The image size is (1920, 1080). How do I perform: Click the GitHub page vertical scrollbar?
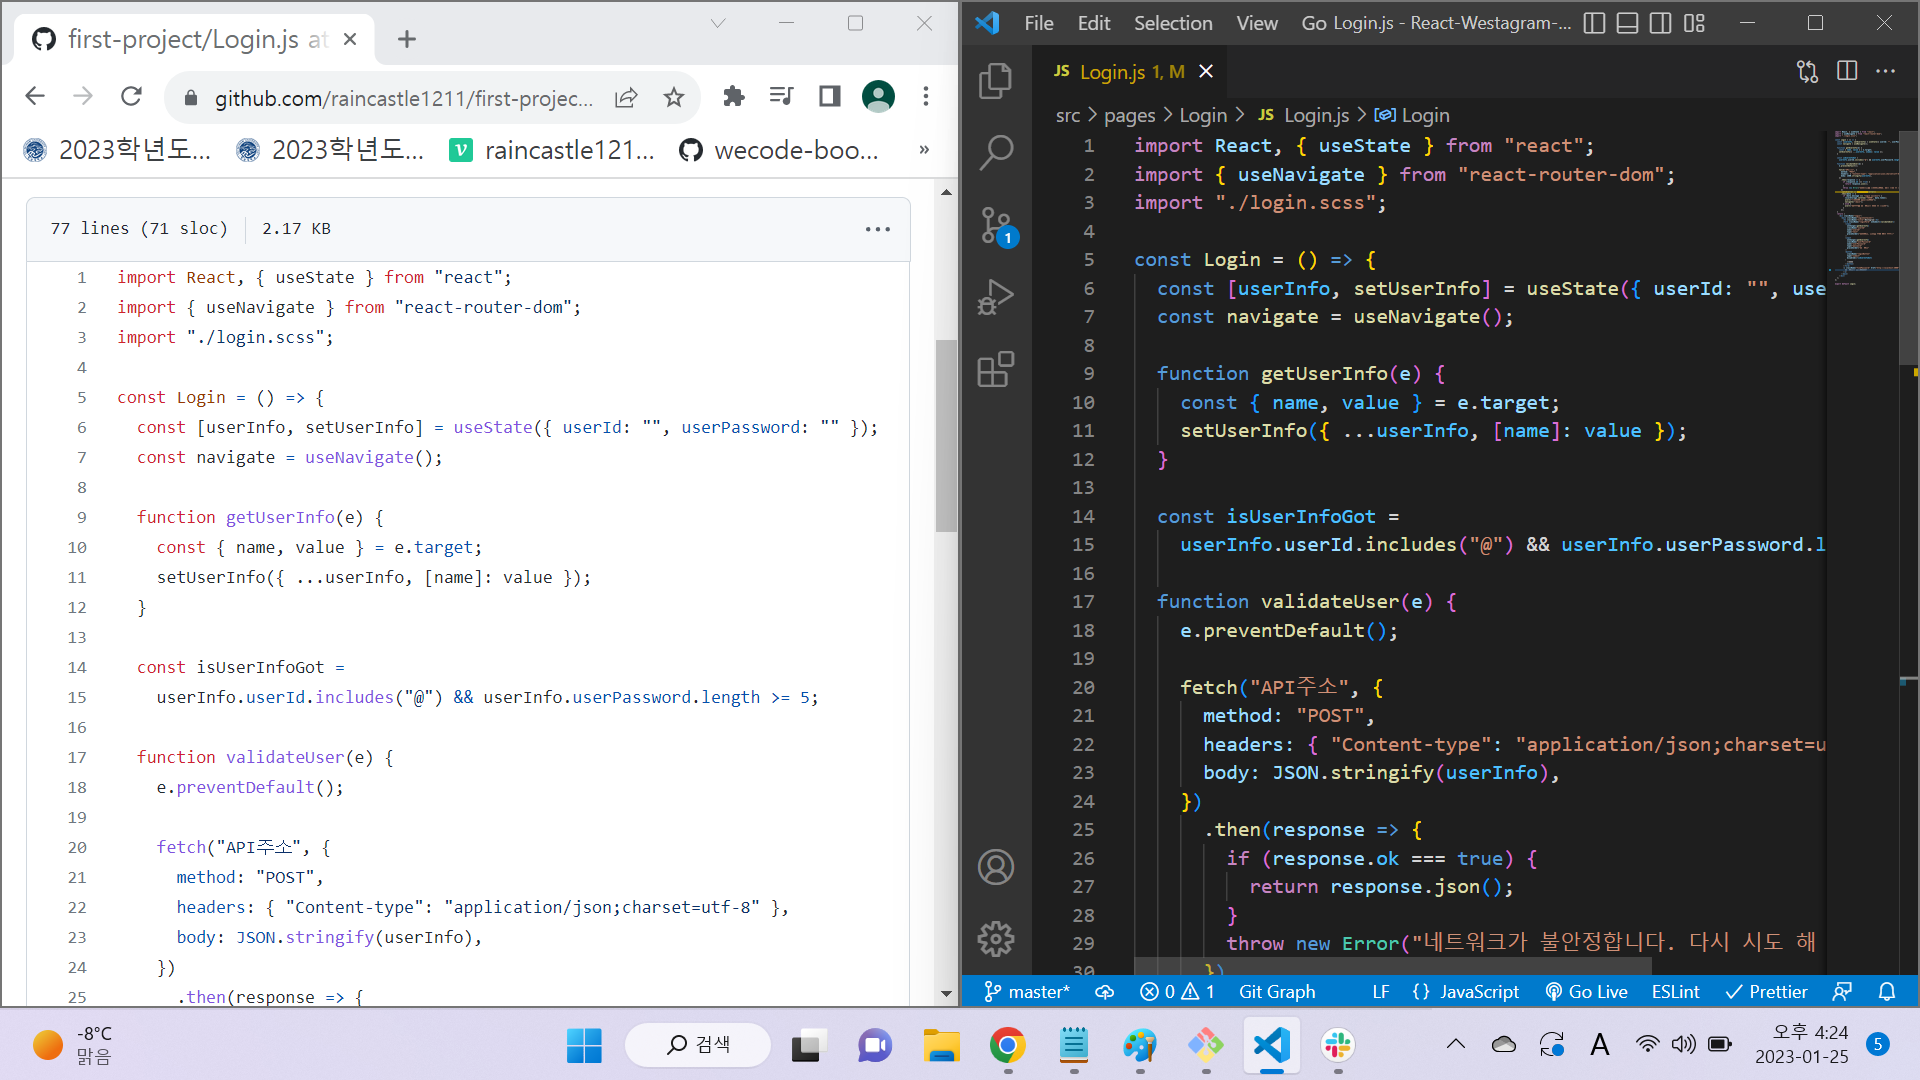tap(946, 435)
